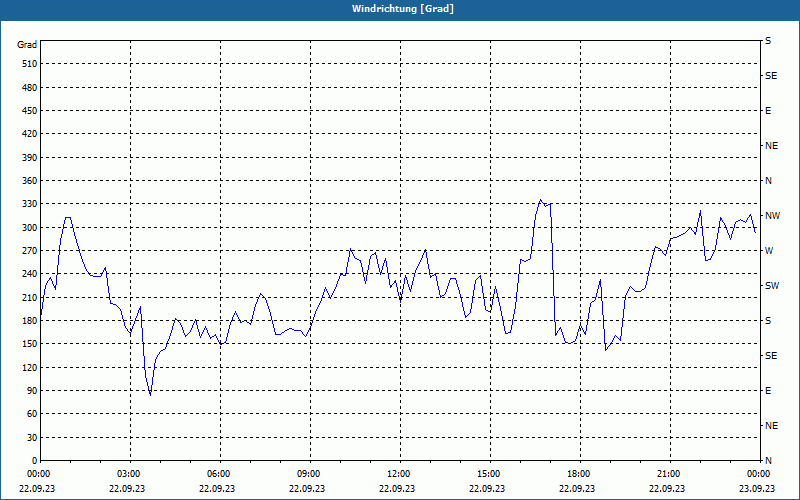Select the 90 y-axis value
Image resolution: width=800 pixels, height=500 pixels.
click(x=32, y=391)
